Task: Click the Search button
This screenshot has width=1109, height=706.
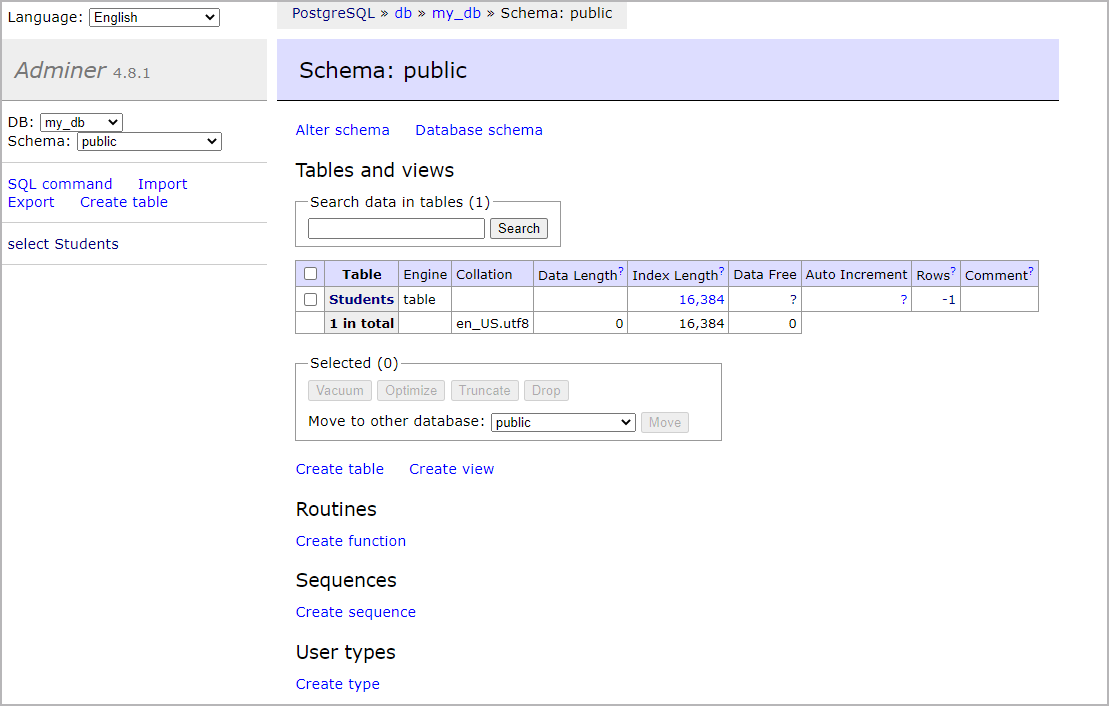Action: click(x=518, y=228)
